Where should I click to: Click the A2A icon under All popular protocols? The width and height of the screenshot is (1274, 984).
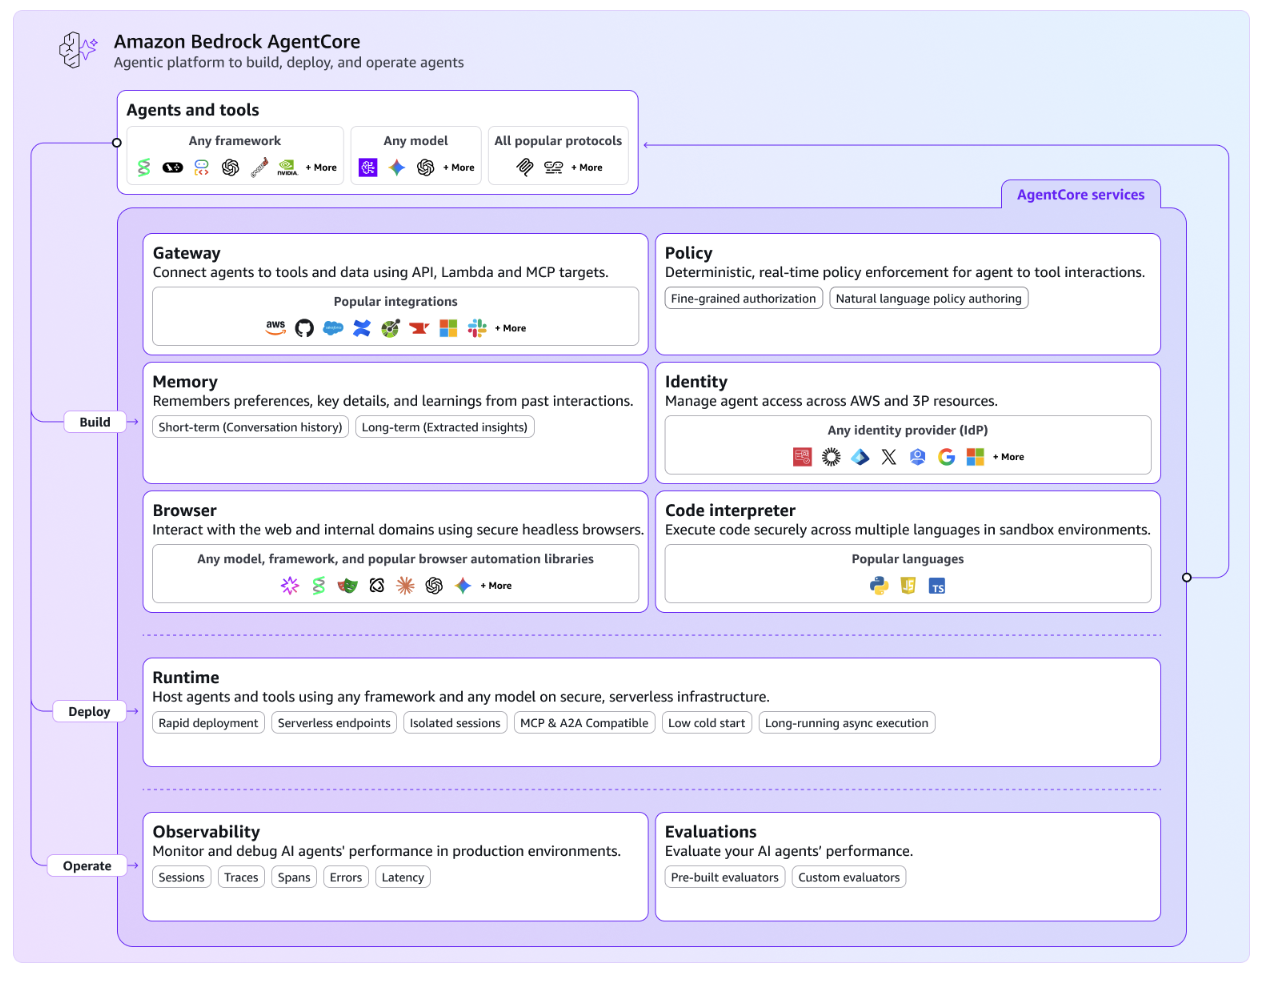554,168
